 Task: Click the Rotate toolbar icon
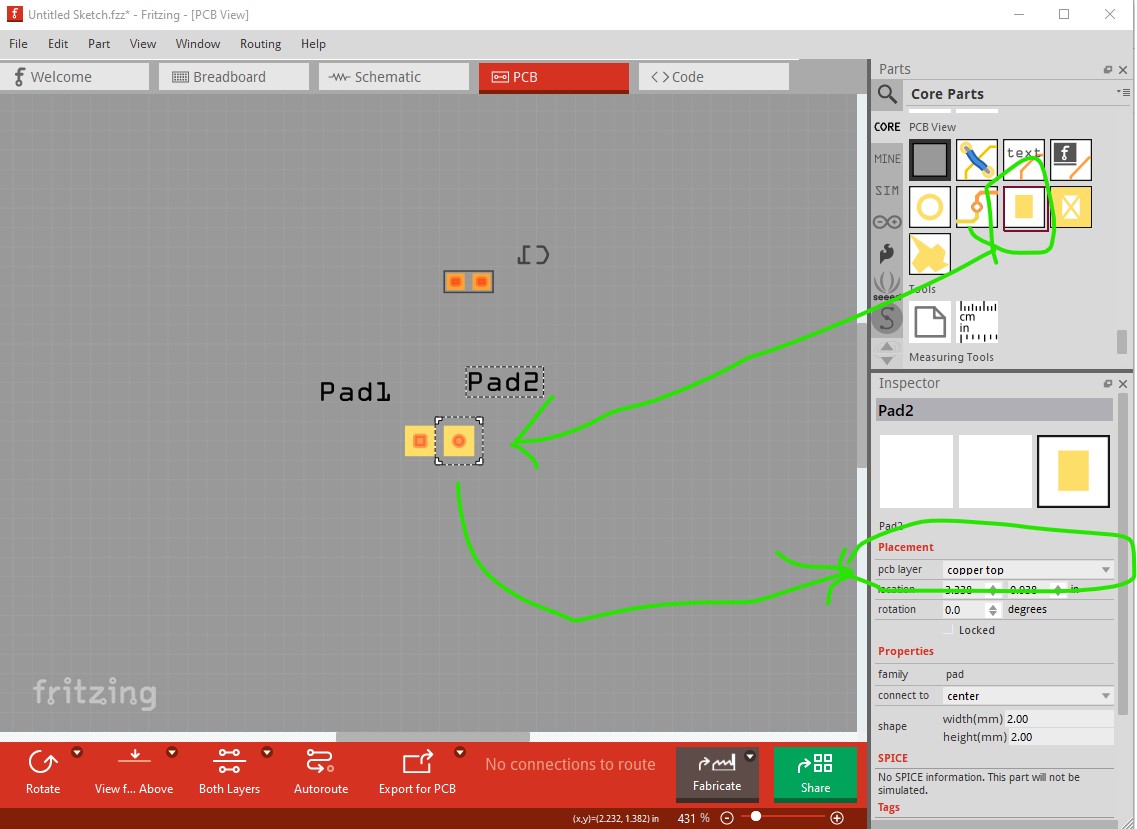click(43, 772)
